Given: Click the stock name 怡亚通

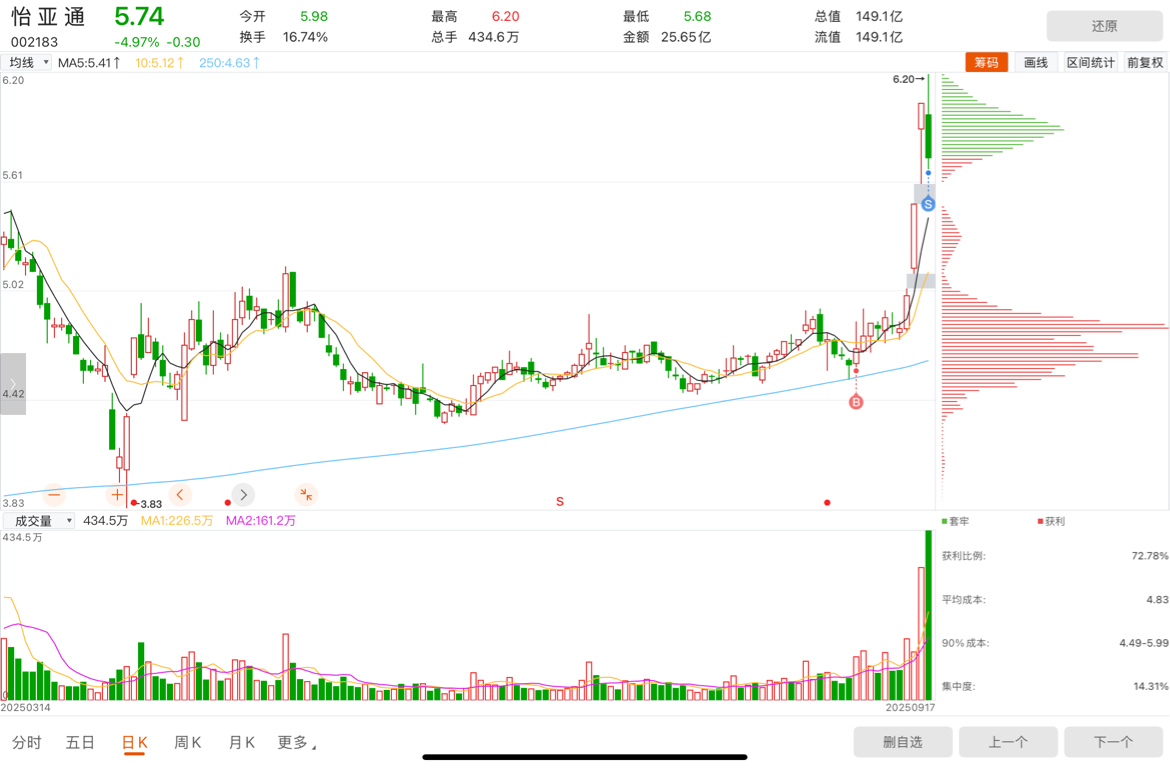Looking at the screenshot, I should pyautogui.click(x=49, y=17).
